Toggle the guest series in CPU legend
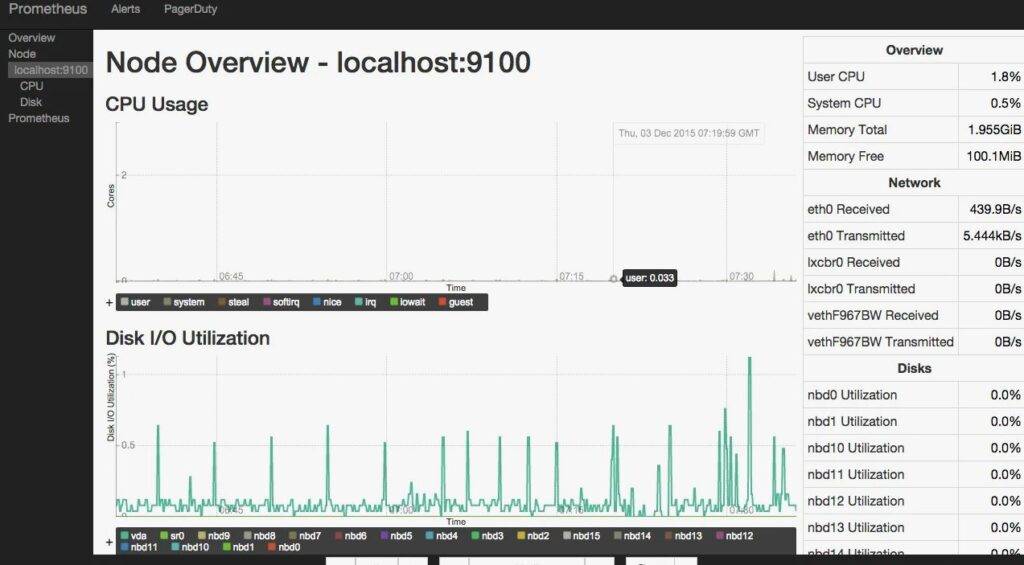 (456, 302)
